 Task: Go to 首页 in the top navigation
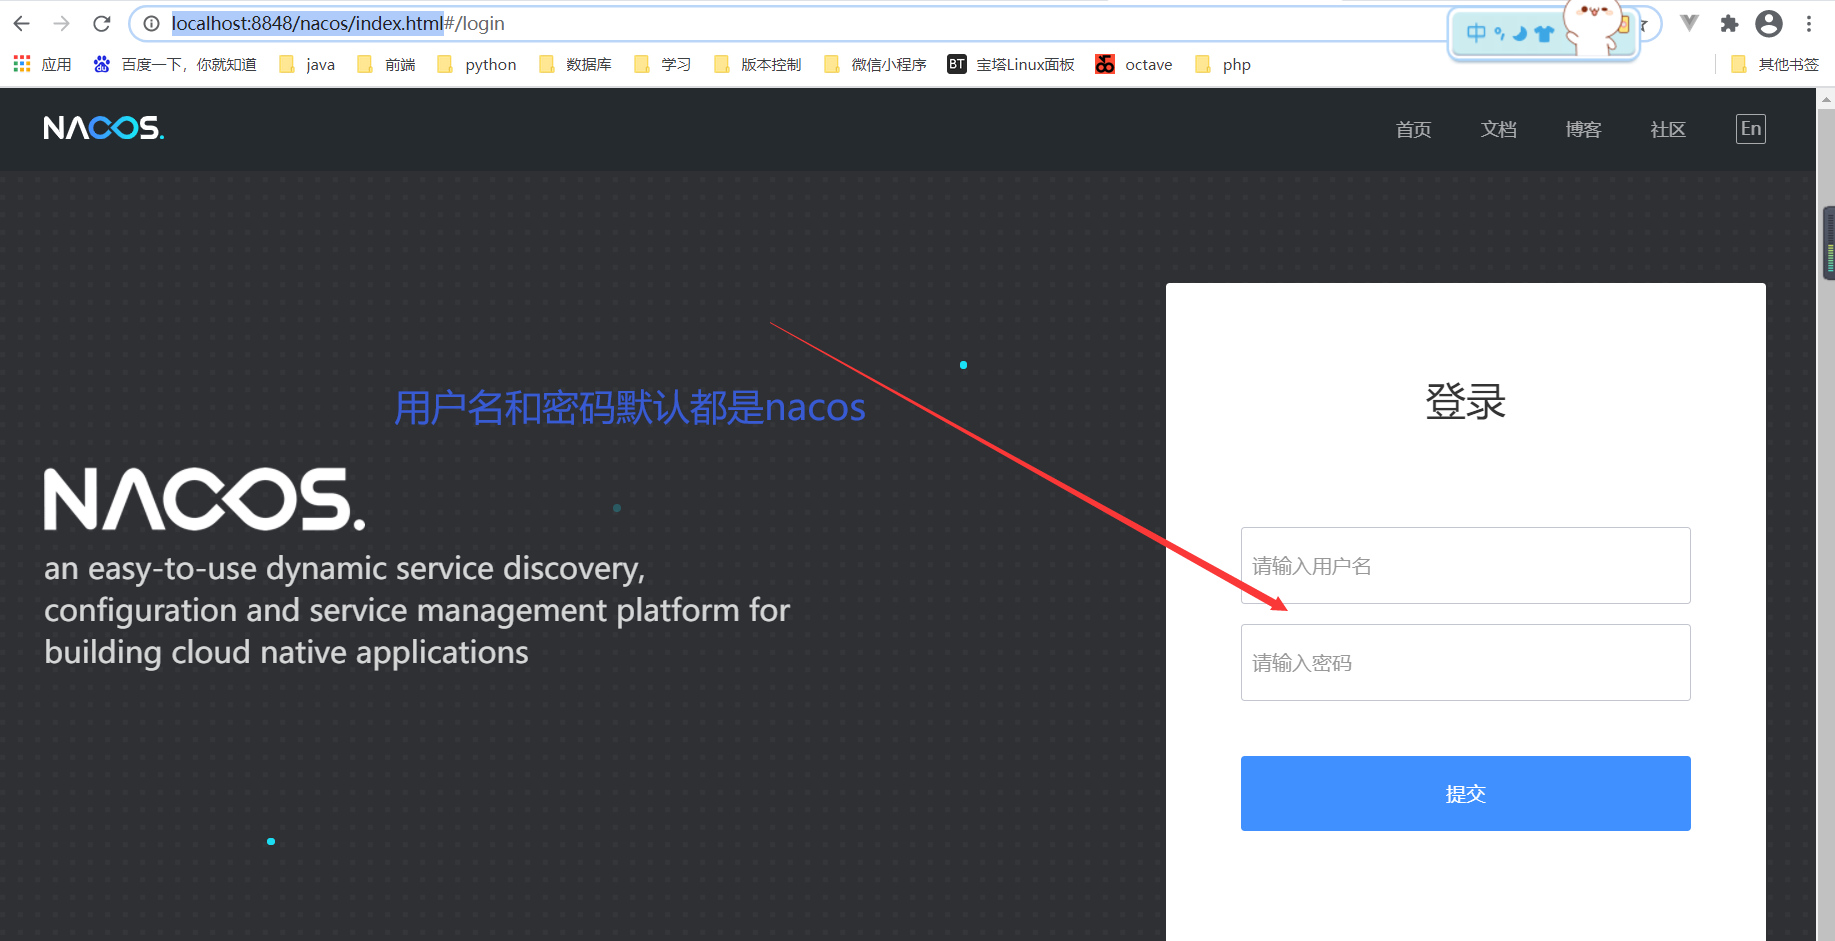1413,129
